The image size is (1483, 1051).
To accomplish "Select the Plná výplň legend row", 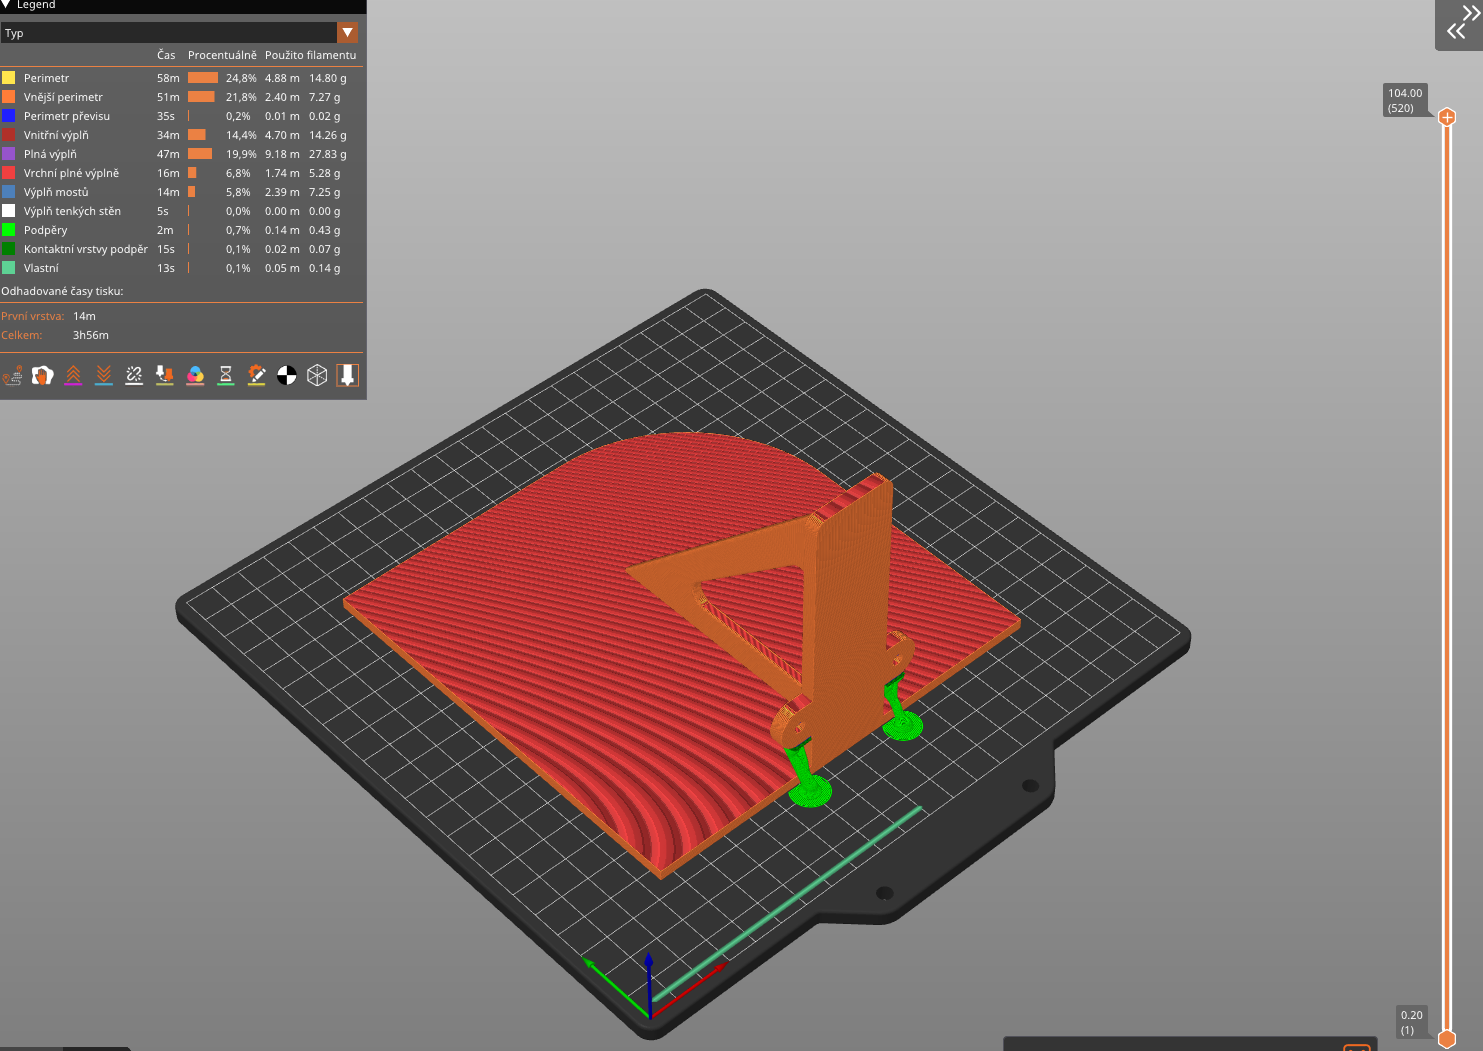I will (x=181, y=154).
